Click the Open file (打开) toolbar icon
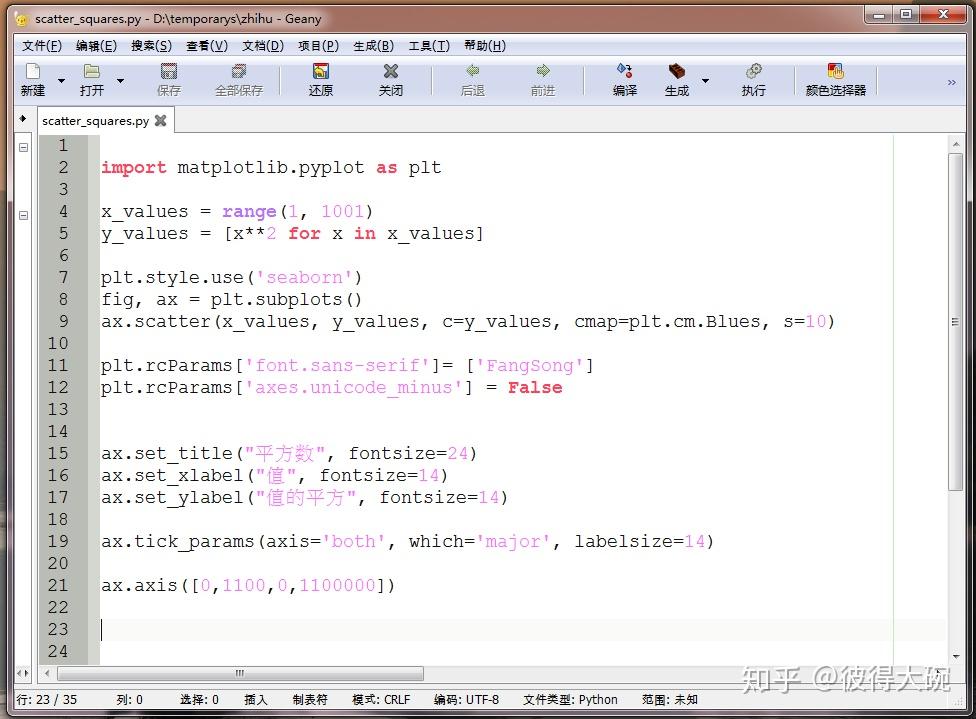 tap(92, 72)
